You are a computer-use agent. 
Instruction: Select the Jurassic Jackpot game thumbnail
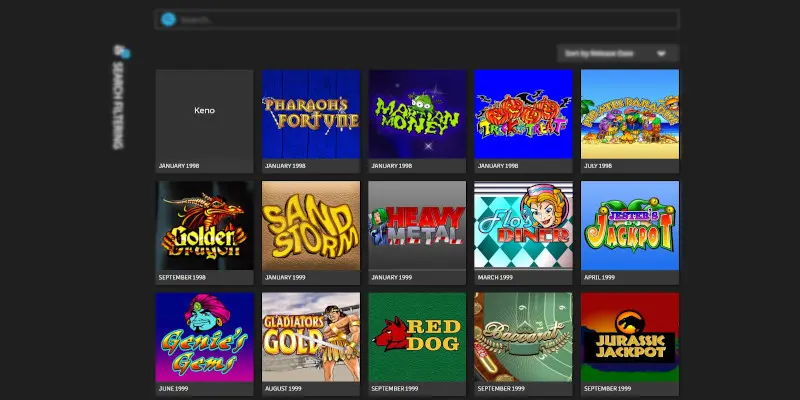pyautogui.click(x=630, y=337)
